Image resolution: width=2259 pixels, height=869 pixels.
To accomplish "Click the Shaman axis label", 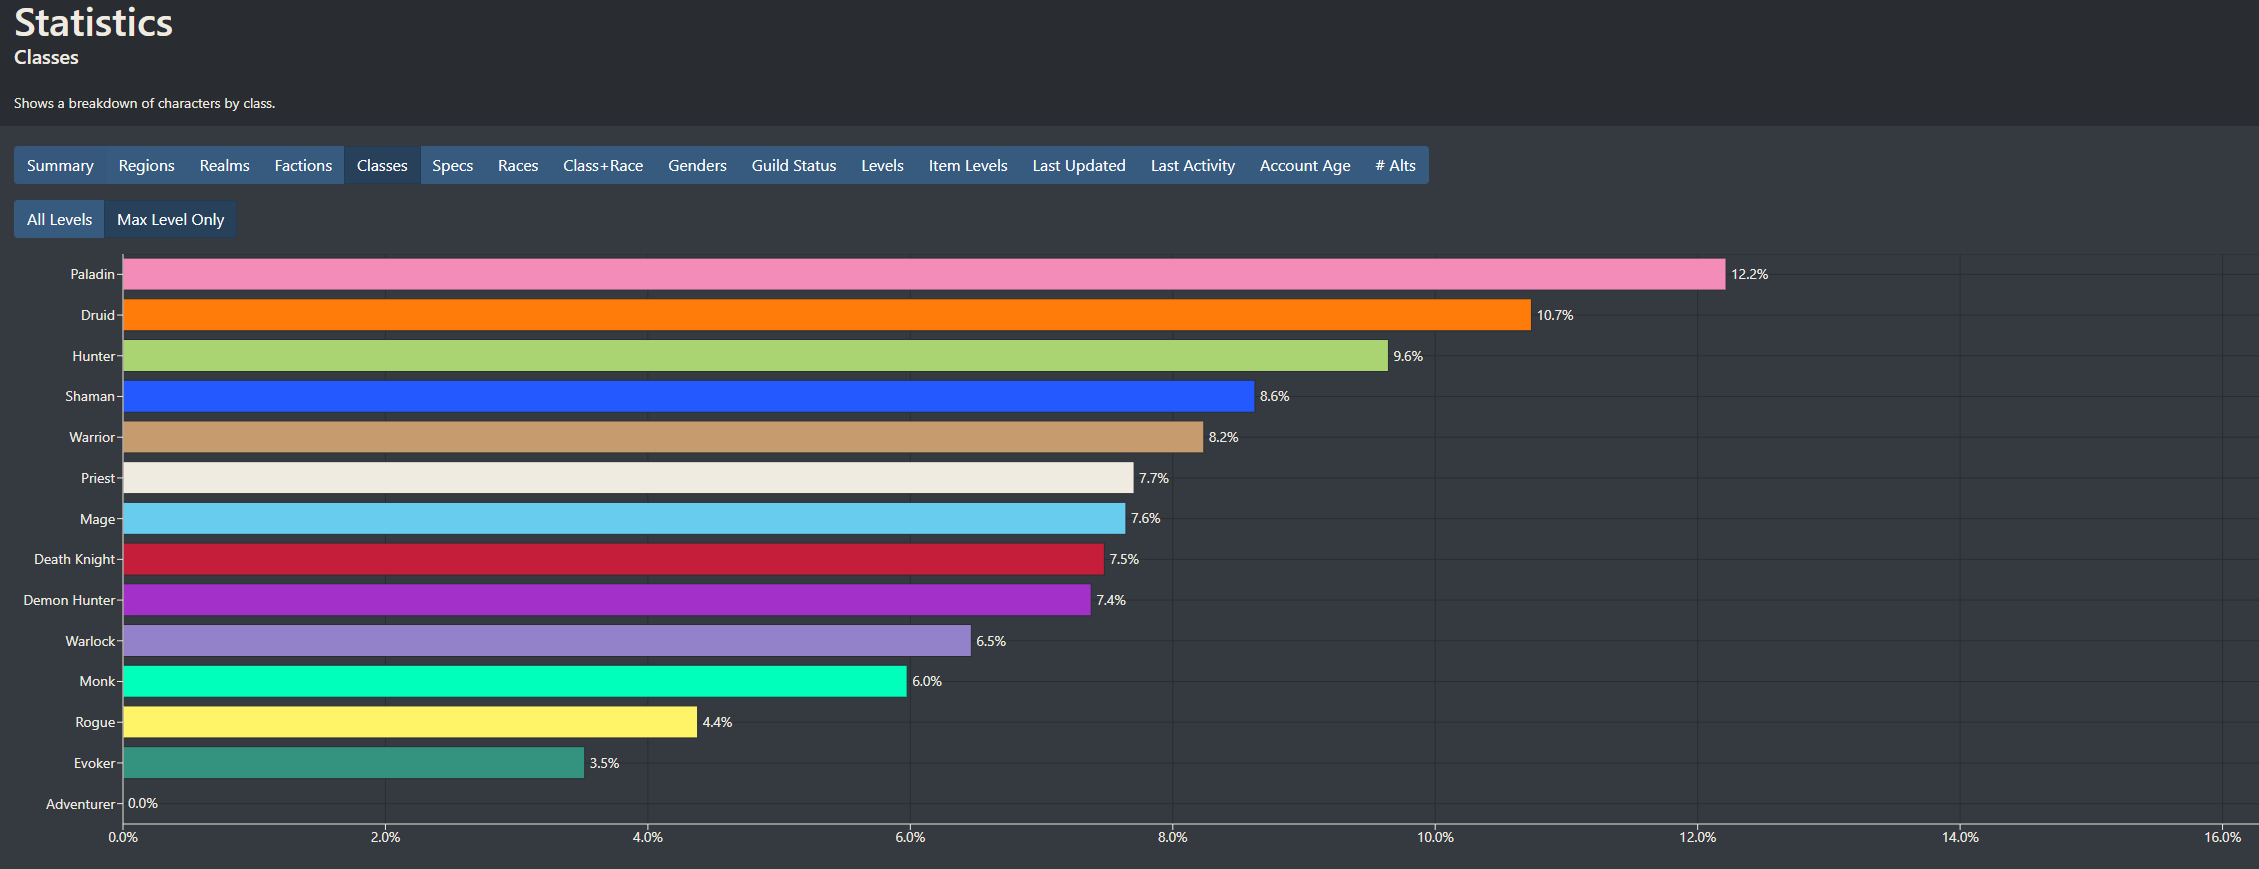I will (90, 396).
